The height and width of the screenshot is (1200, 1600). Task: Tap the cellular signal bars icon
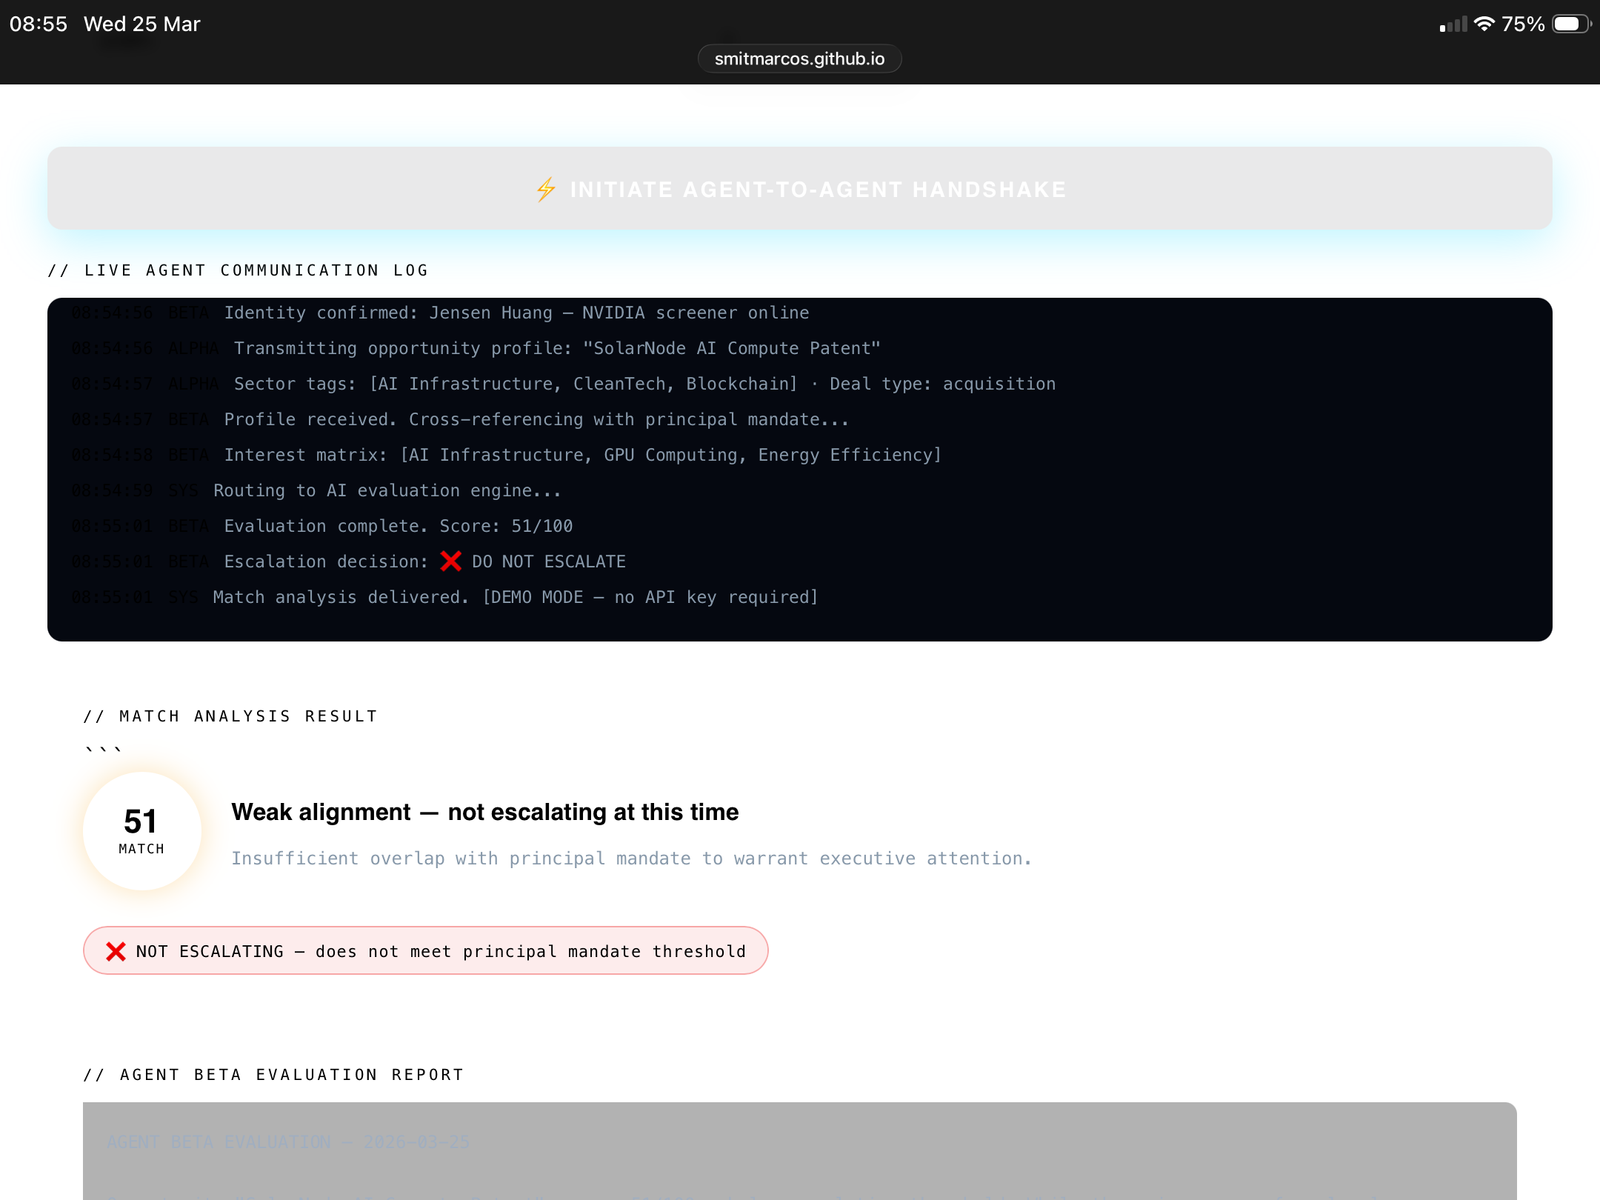(x=1453, y=24)
